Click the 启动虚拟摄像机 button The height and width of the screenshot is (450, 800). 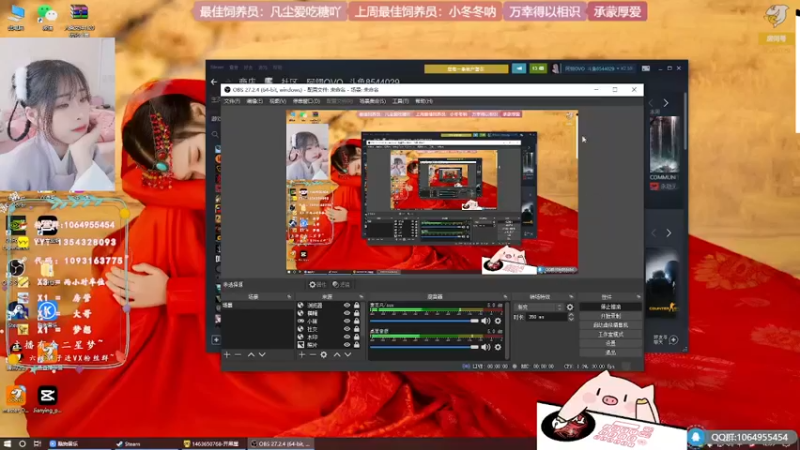coord(610,326)
